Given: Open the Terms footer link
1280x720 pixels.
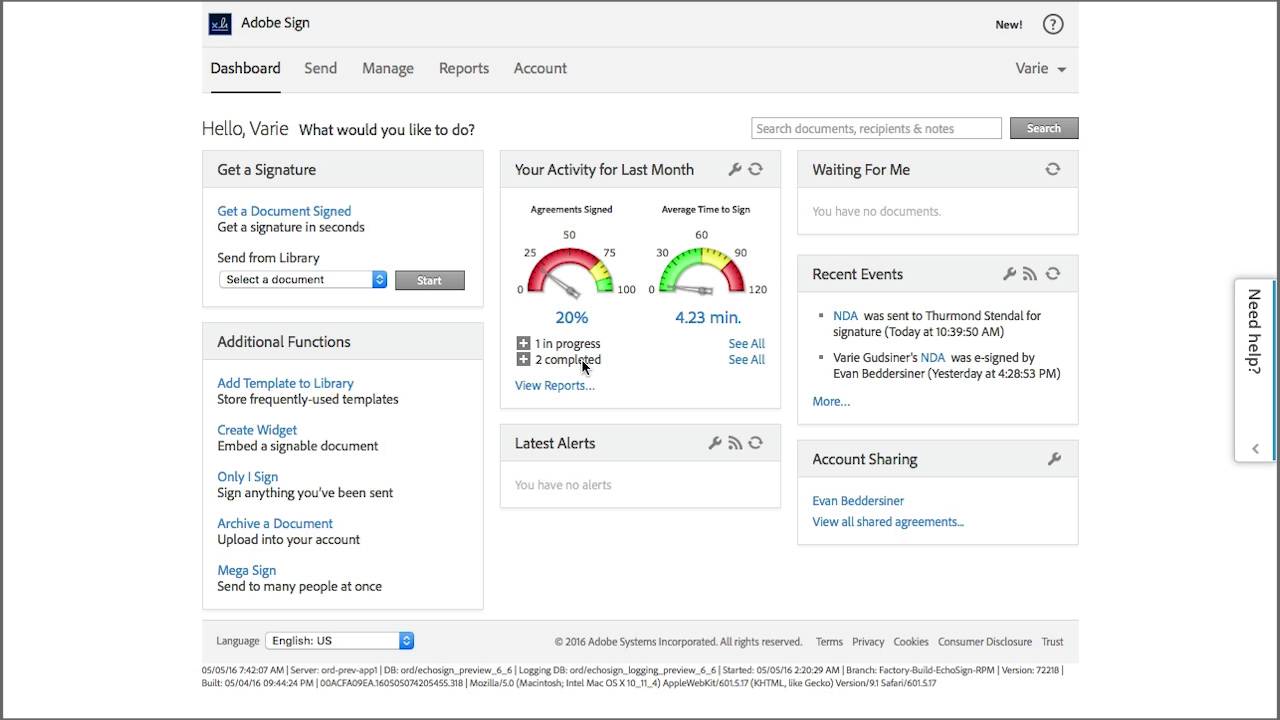Looking at the screenshot, I should 829,642.
